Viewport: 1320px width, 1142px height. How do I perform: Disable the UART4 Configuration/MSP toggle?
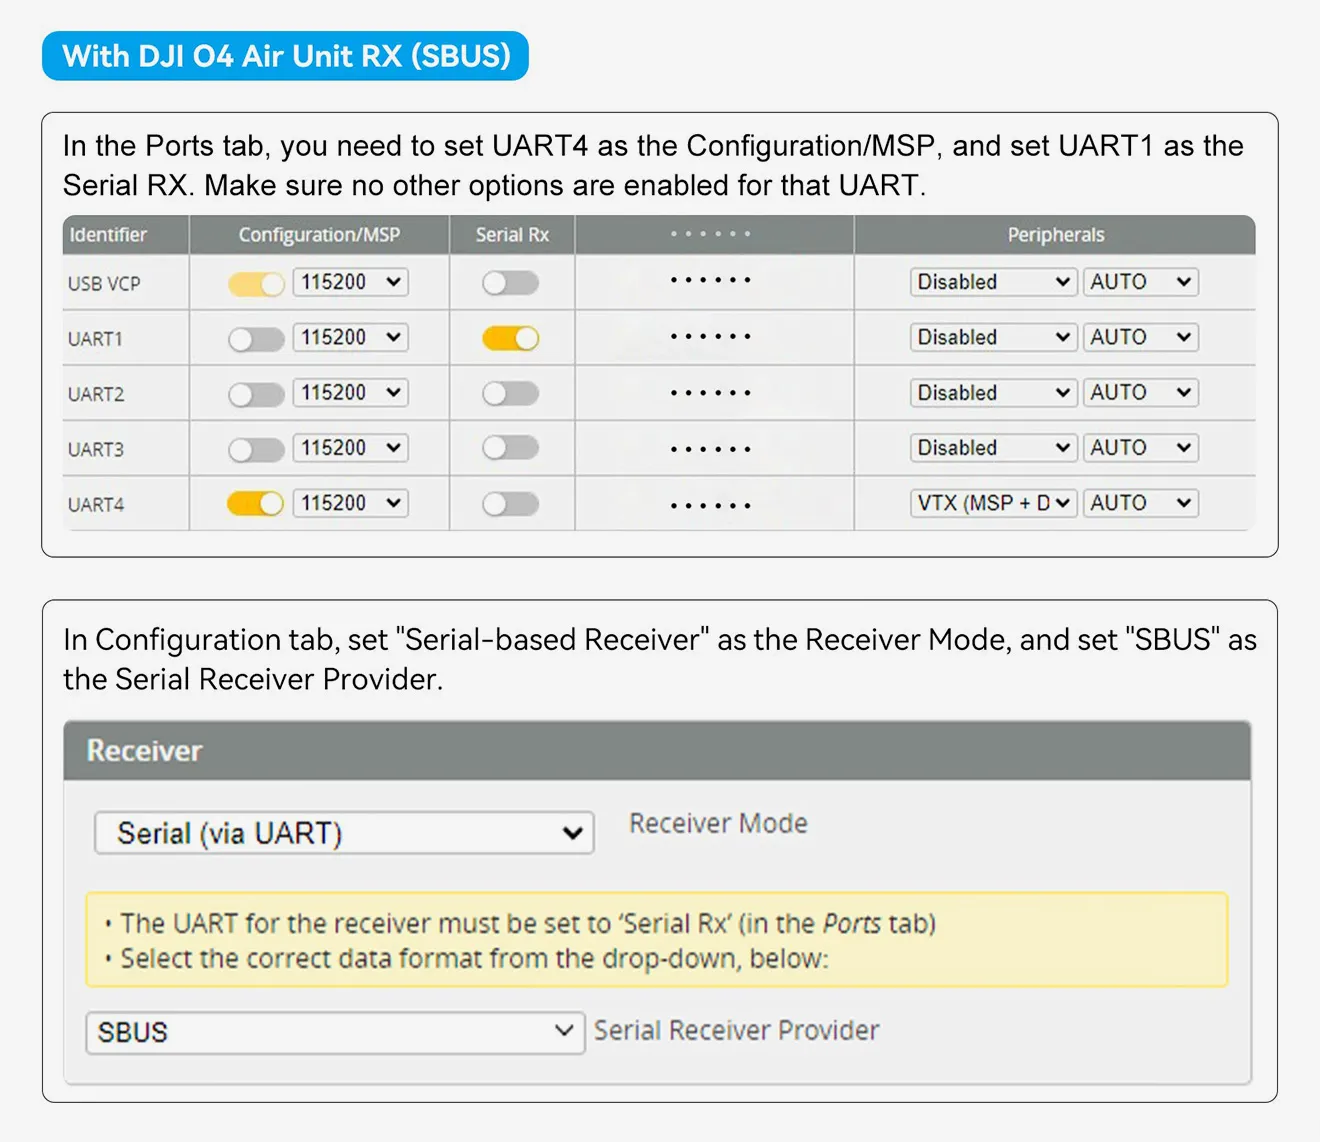click(x=255, y=503)
